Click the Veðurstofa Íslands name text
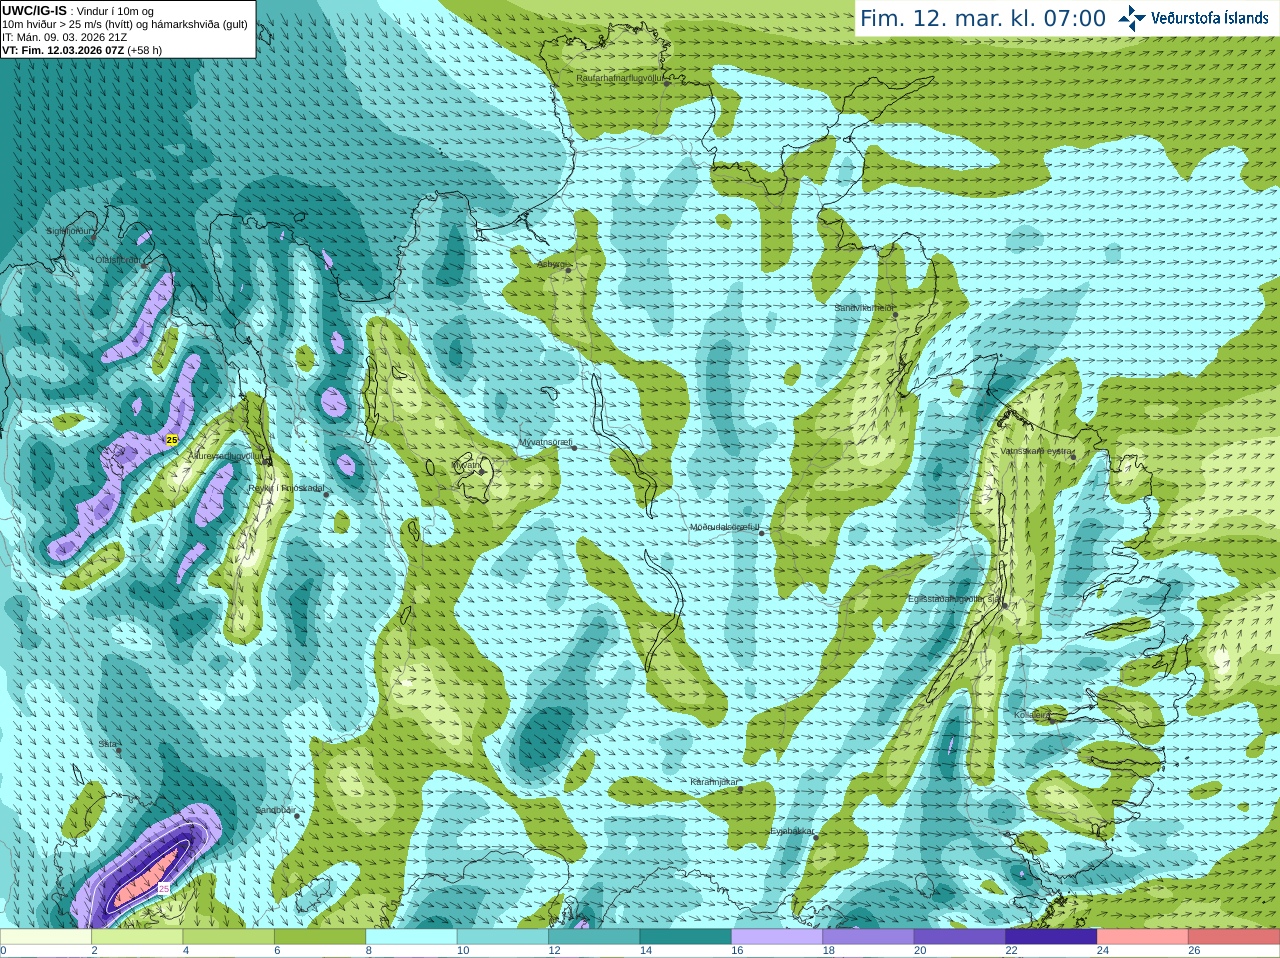 pyautogui.click(x=1209, y=18)
